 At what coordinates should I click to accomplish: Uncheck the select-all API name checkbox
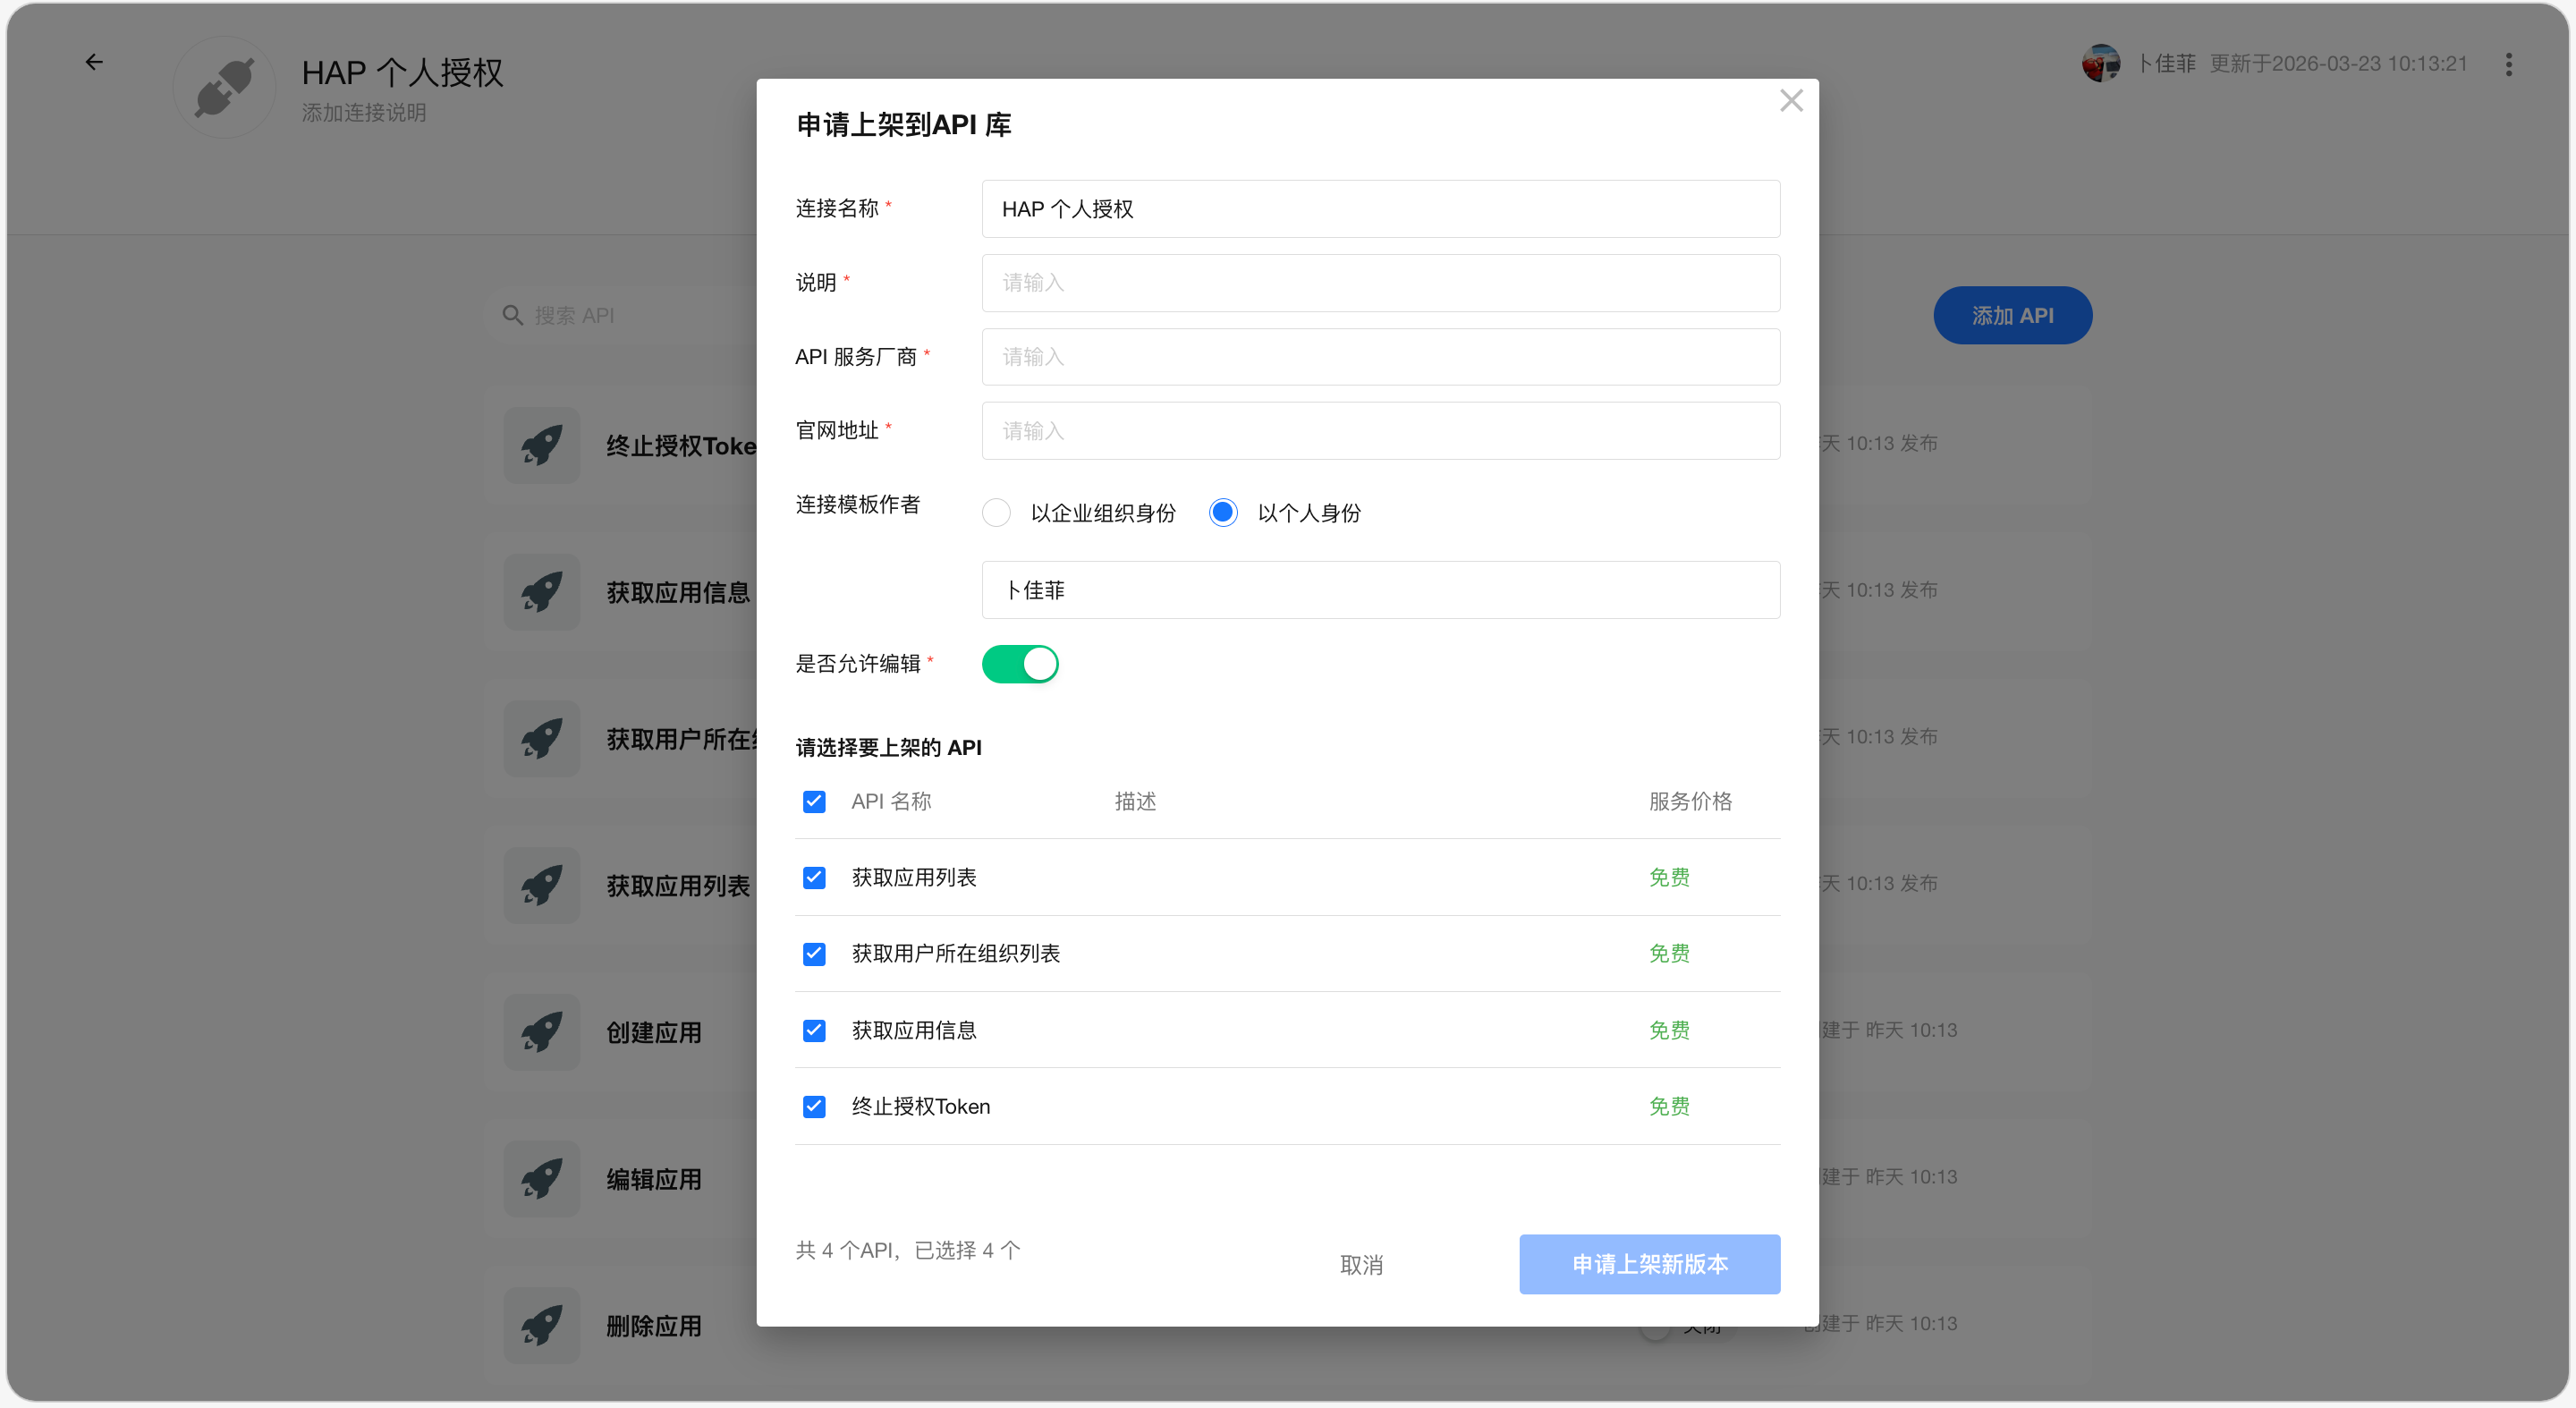pyautogui.click(x=814, y=802)
